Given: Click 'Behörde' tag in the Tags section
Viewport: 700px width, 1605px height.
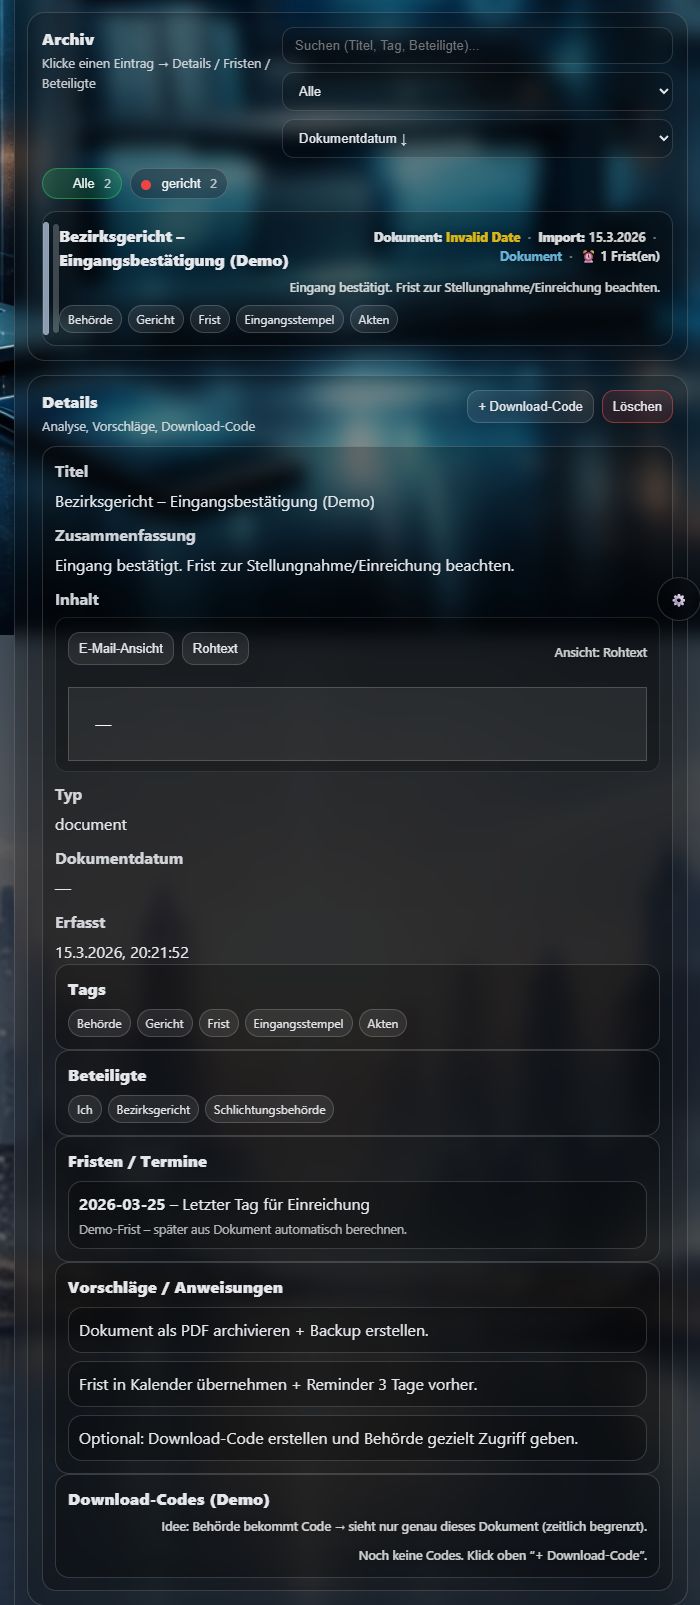Looking at the screenshot, I should coord(100,1024).
